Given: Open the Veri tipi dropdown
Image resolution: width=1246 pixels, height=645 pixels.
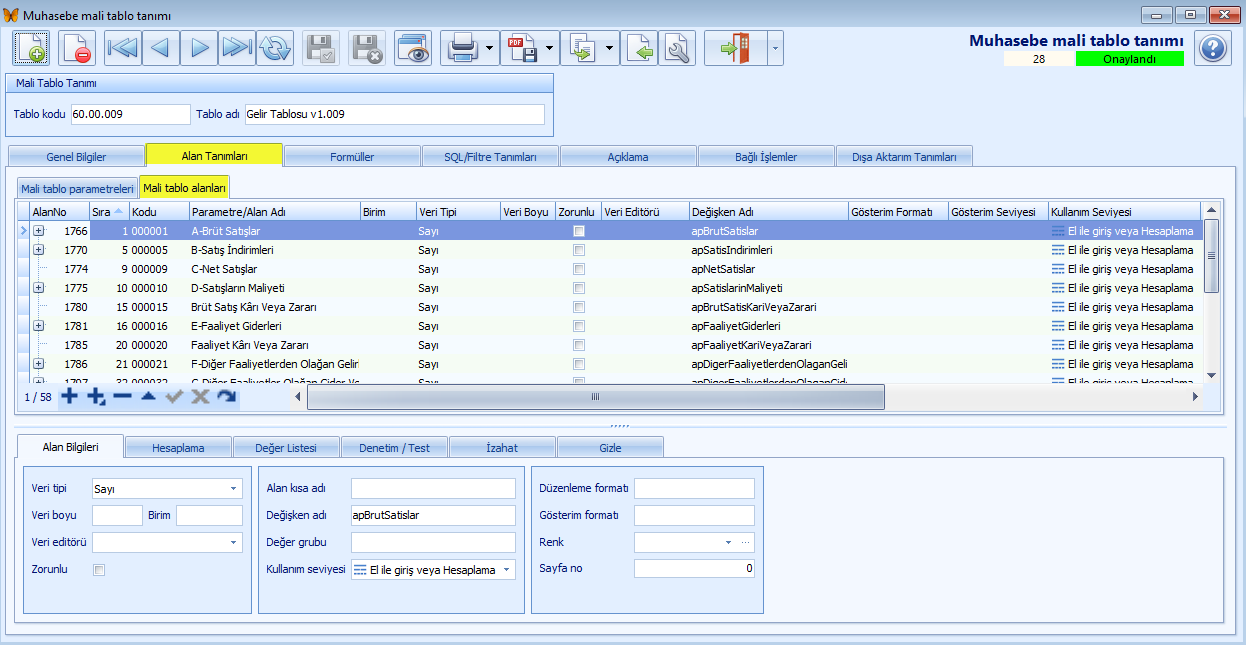Looking at the screenshot, I should [x=233, y=489].
